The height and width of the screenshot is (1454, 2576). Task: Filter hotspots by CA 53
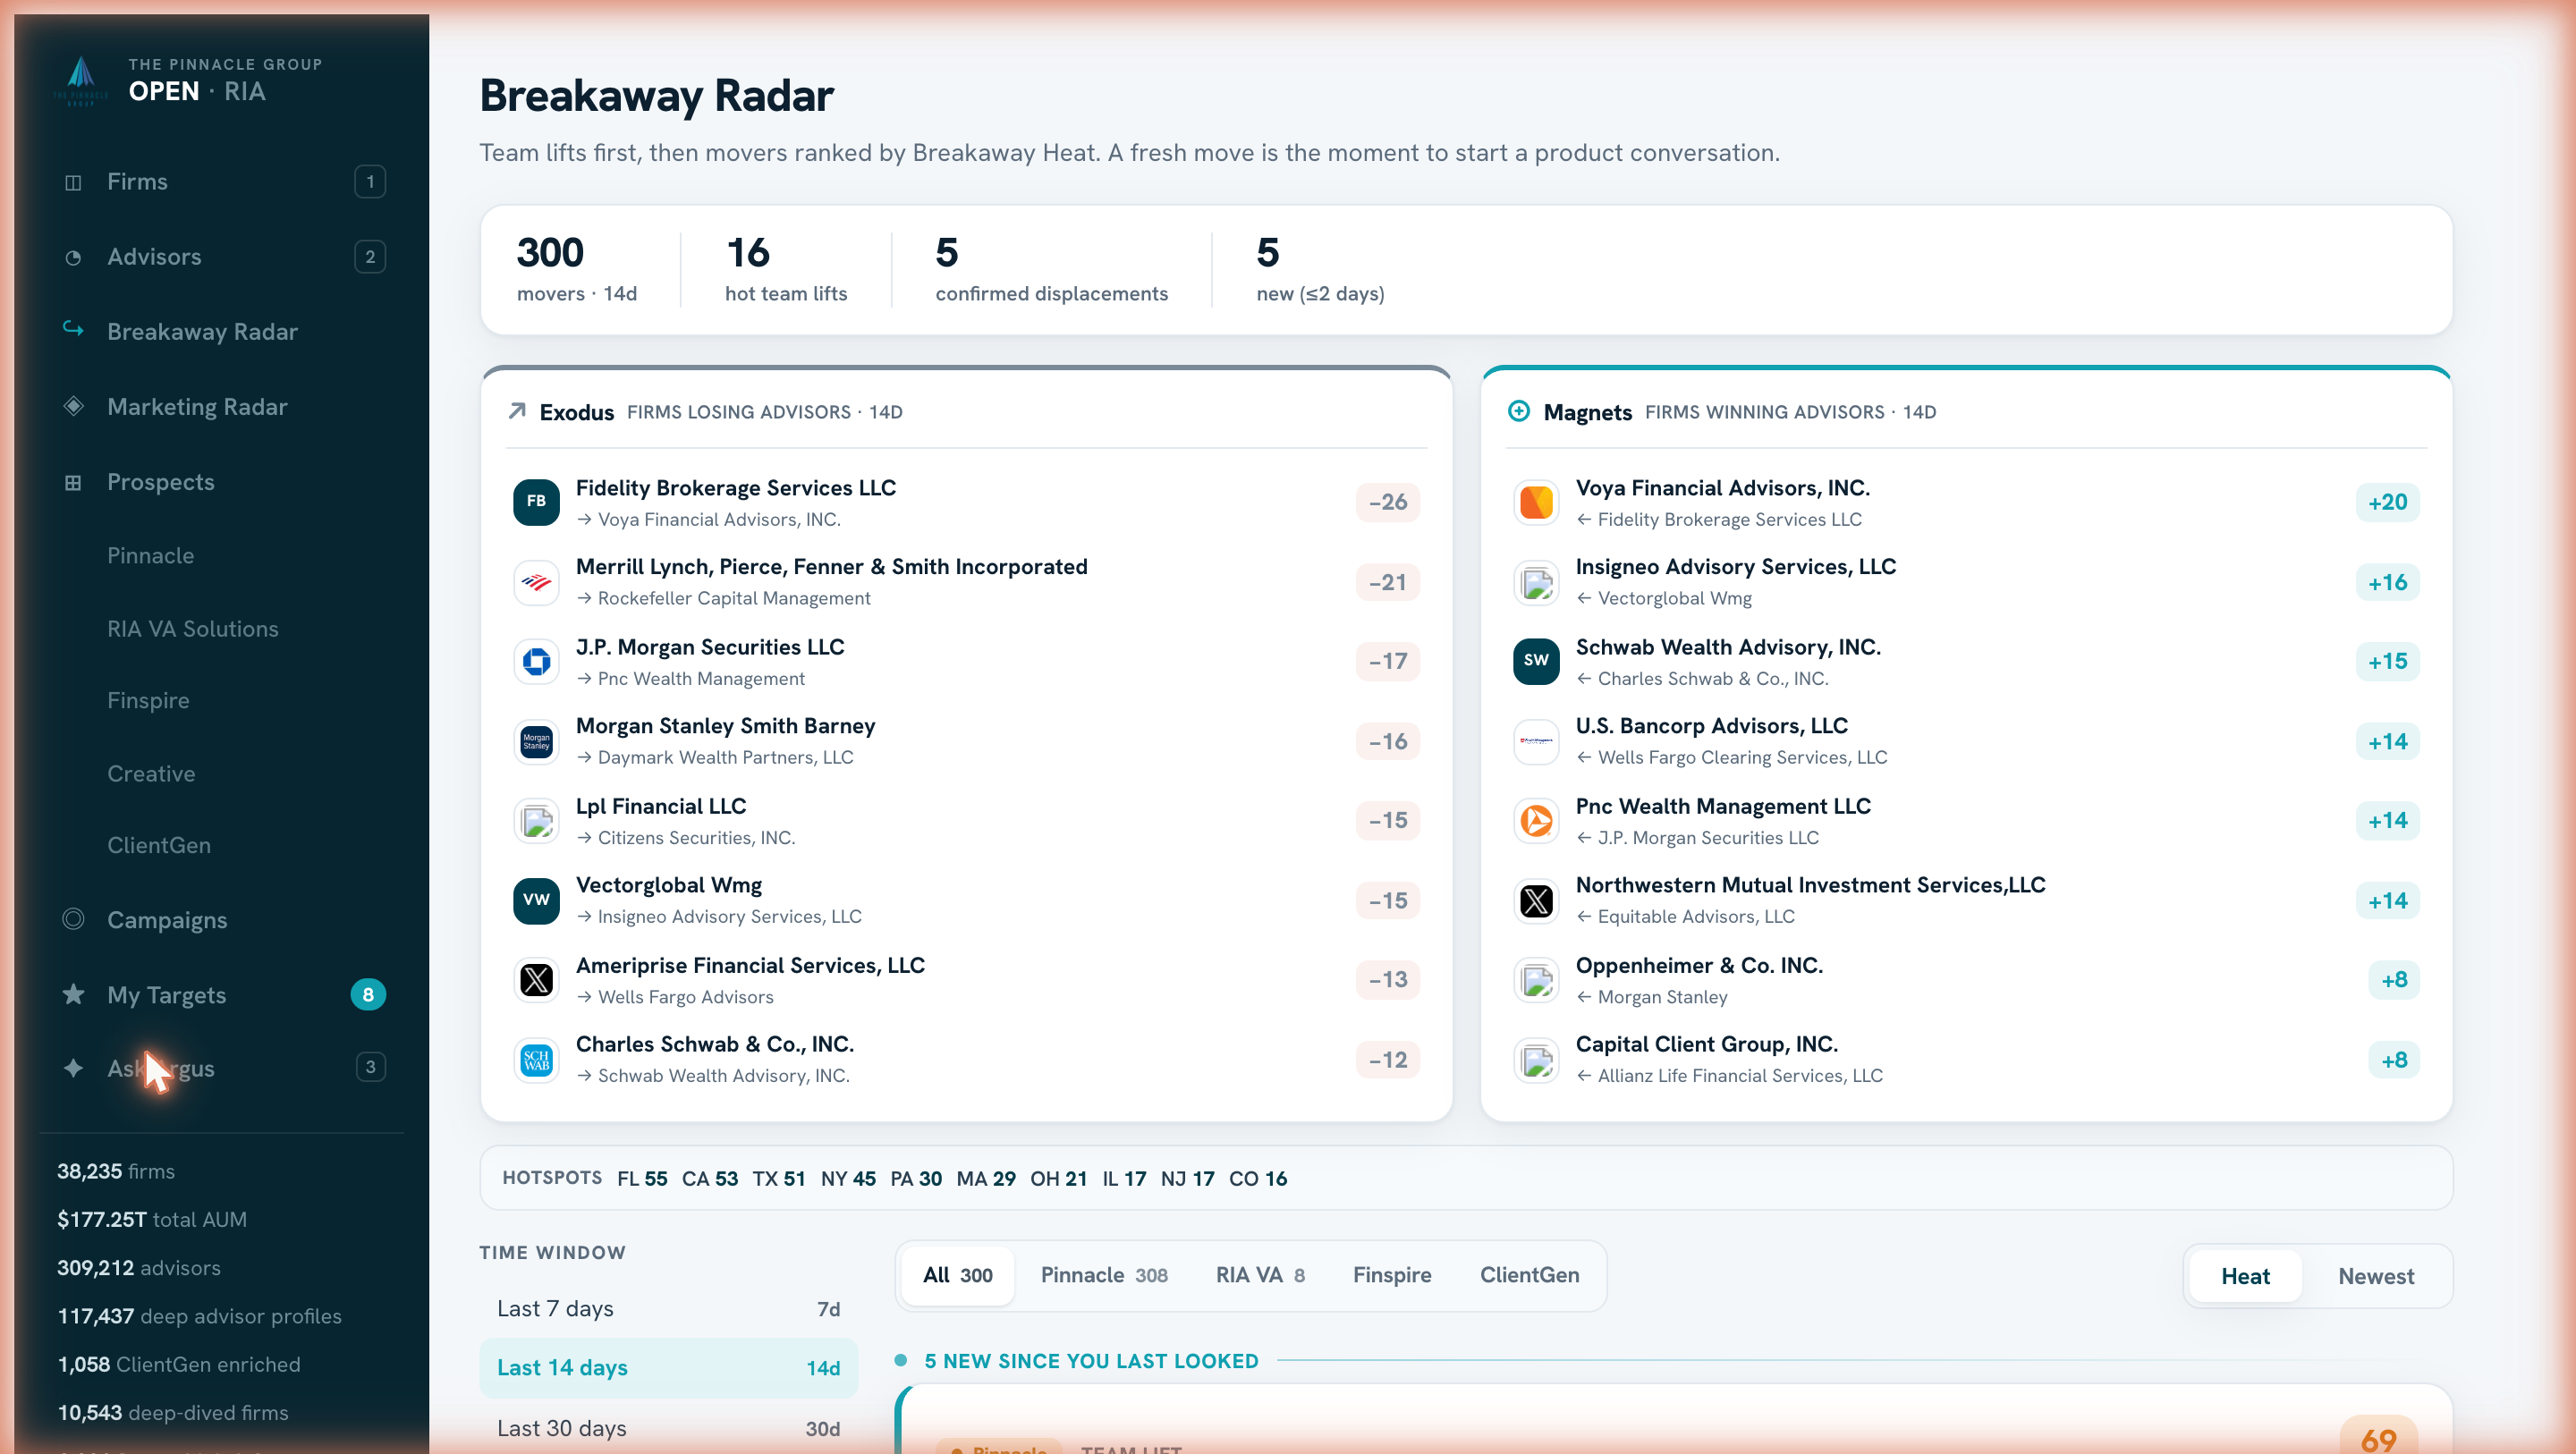[x=710, y=1178]
